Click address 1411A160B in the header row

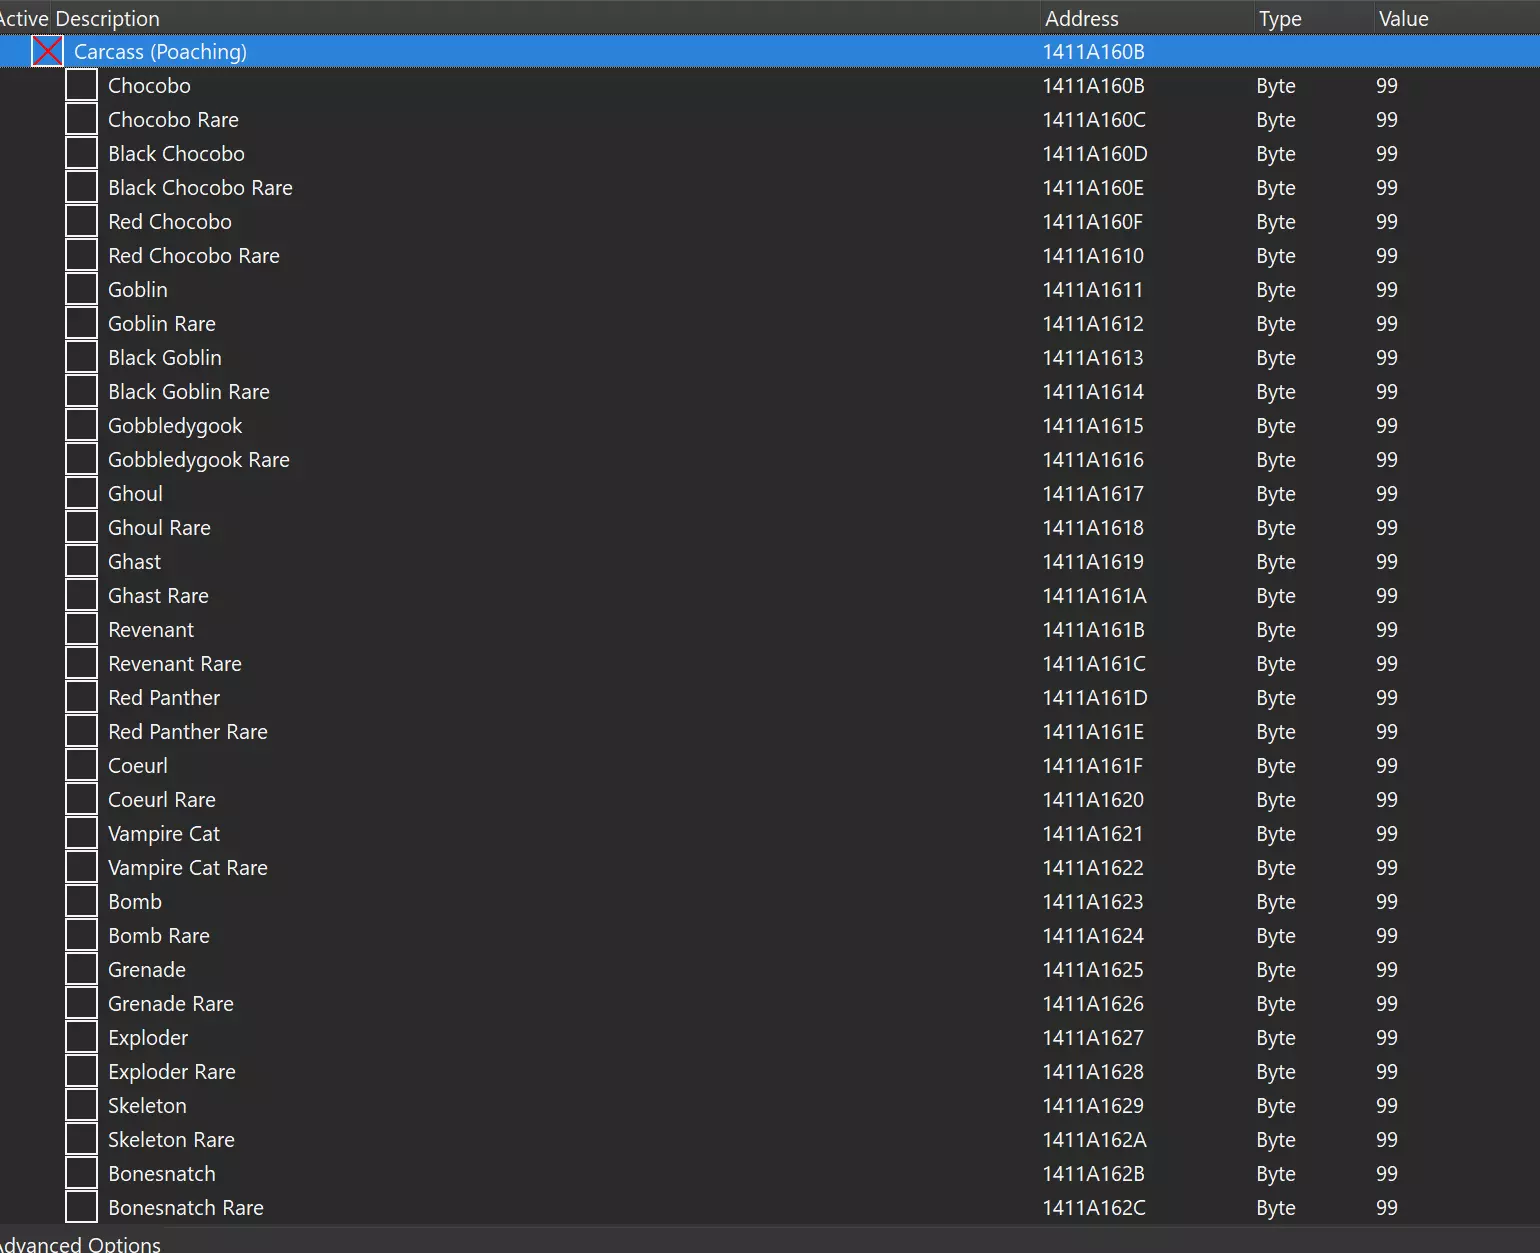coord(1094,51)
